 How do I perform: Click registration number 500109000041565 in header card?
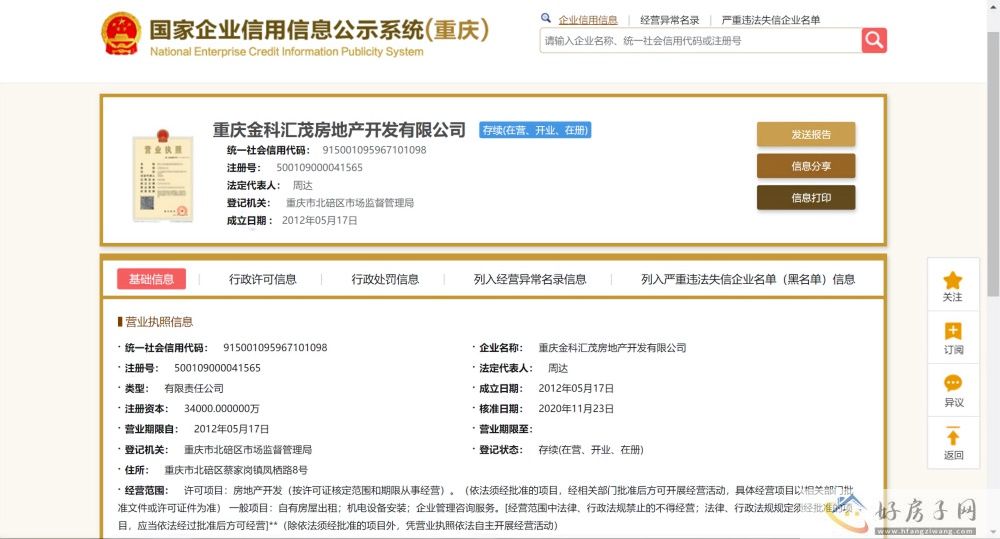[320, 168]
